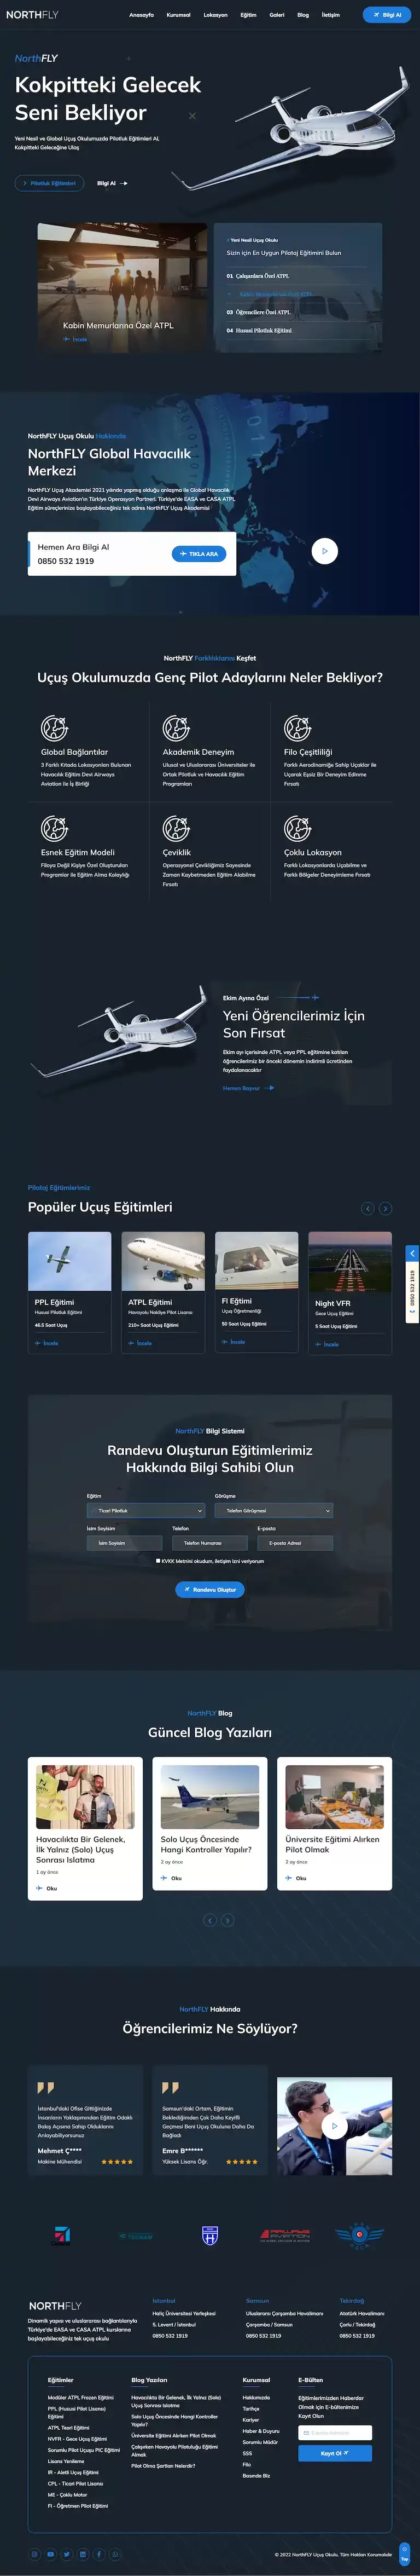The width and height of the screenshot is (420, 2576).
Task: Open the Night VFR course thumbnail
Action: pos(350,1261)
